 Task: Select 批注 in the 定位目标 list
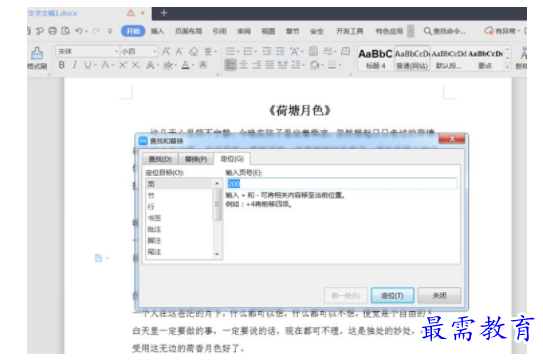[179, 229]
